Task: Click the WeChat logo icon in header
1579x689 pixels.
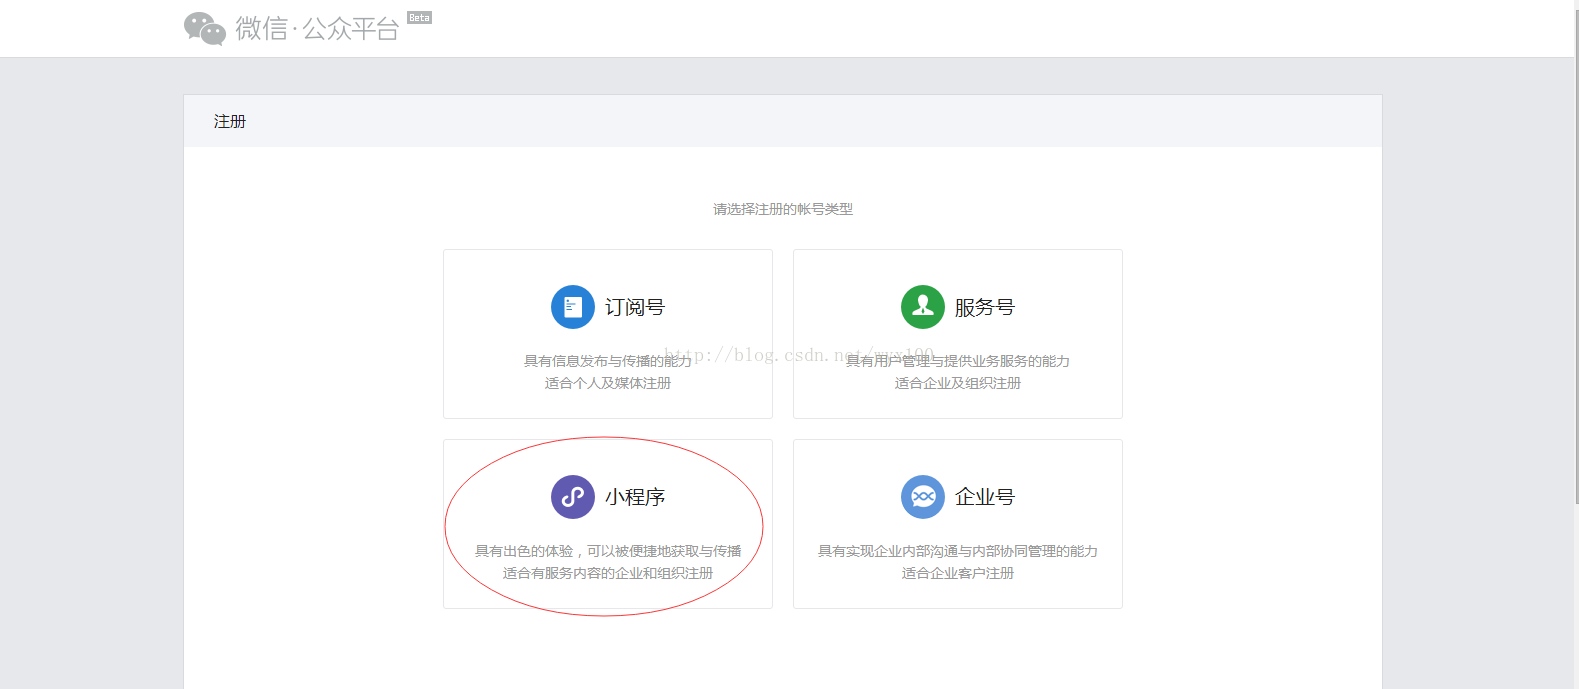Action: [205, 28]
